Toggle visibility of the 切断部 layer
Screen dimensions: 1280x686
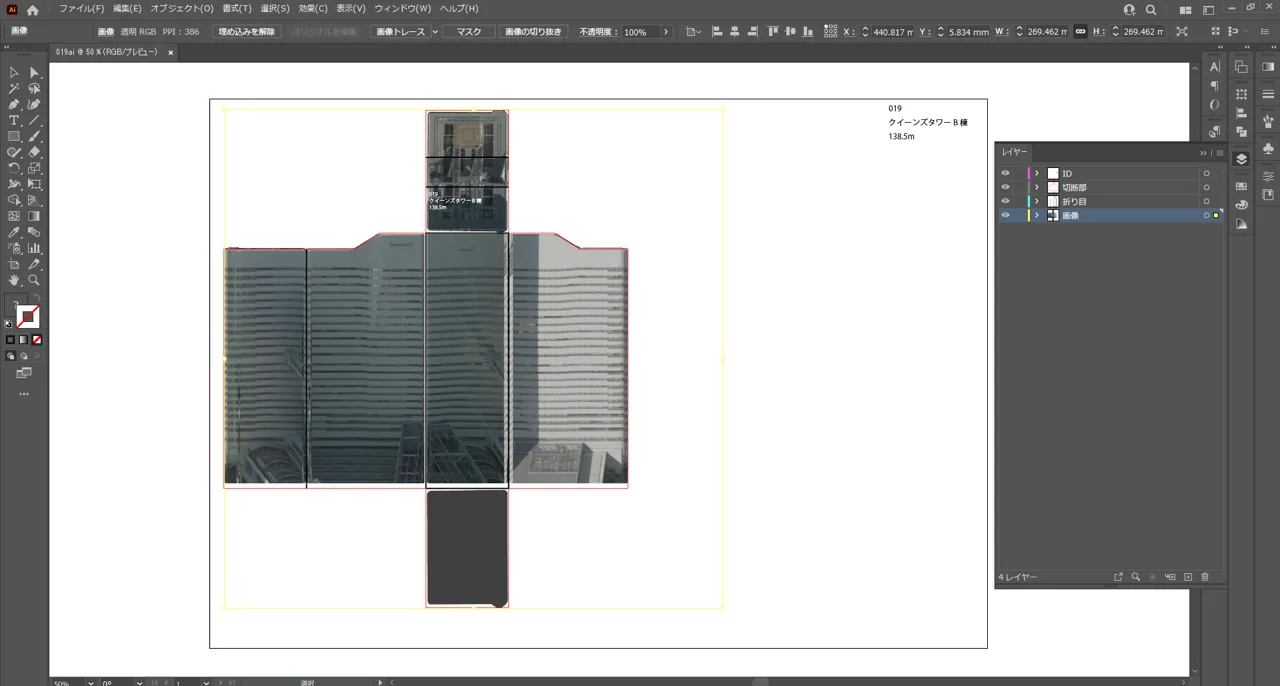point(1005,187)
